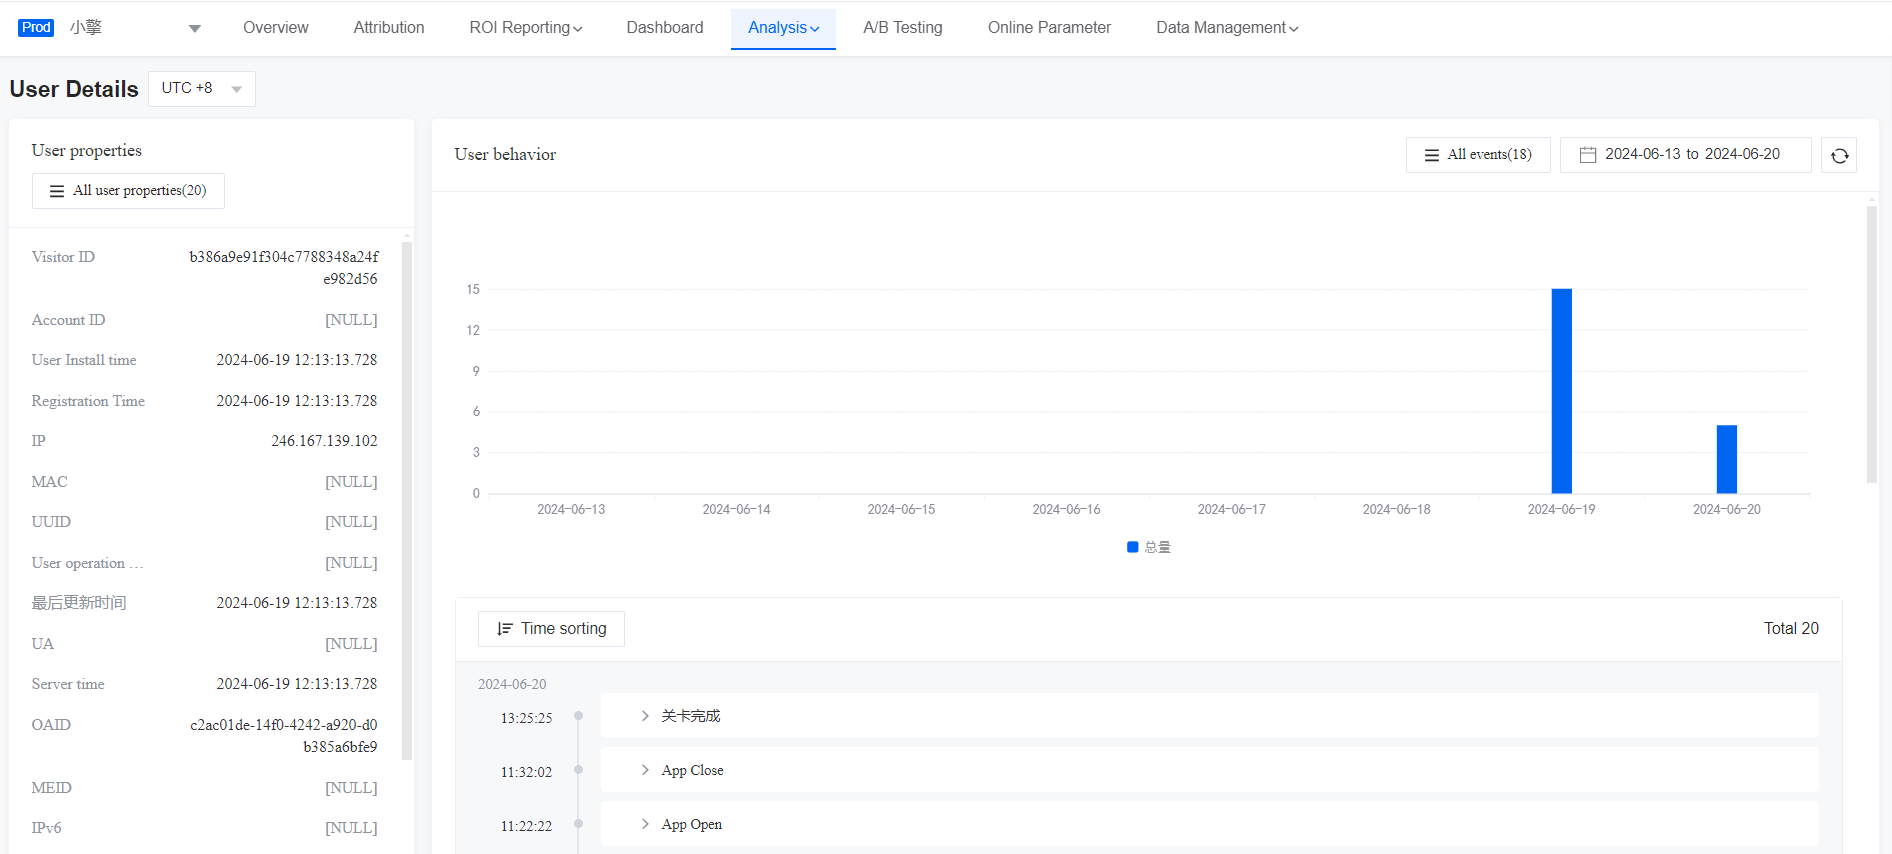This screenshot has width=1892, height=854.
Task: Click the All events(18) filter button
Action: pos(1478,155)
